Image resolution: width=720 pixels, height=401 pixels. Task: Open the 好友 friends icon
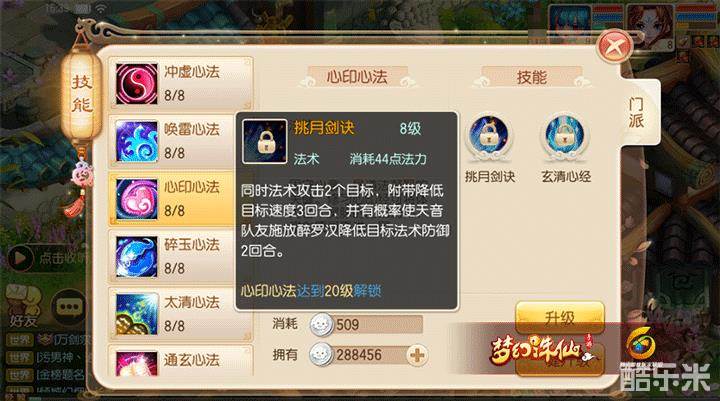pos(23,305)
